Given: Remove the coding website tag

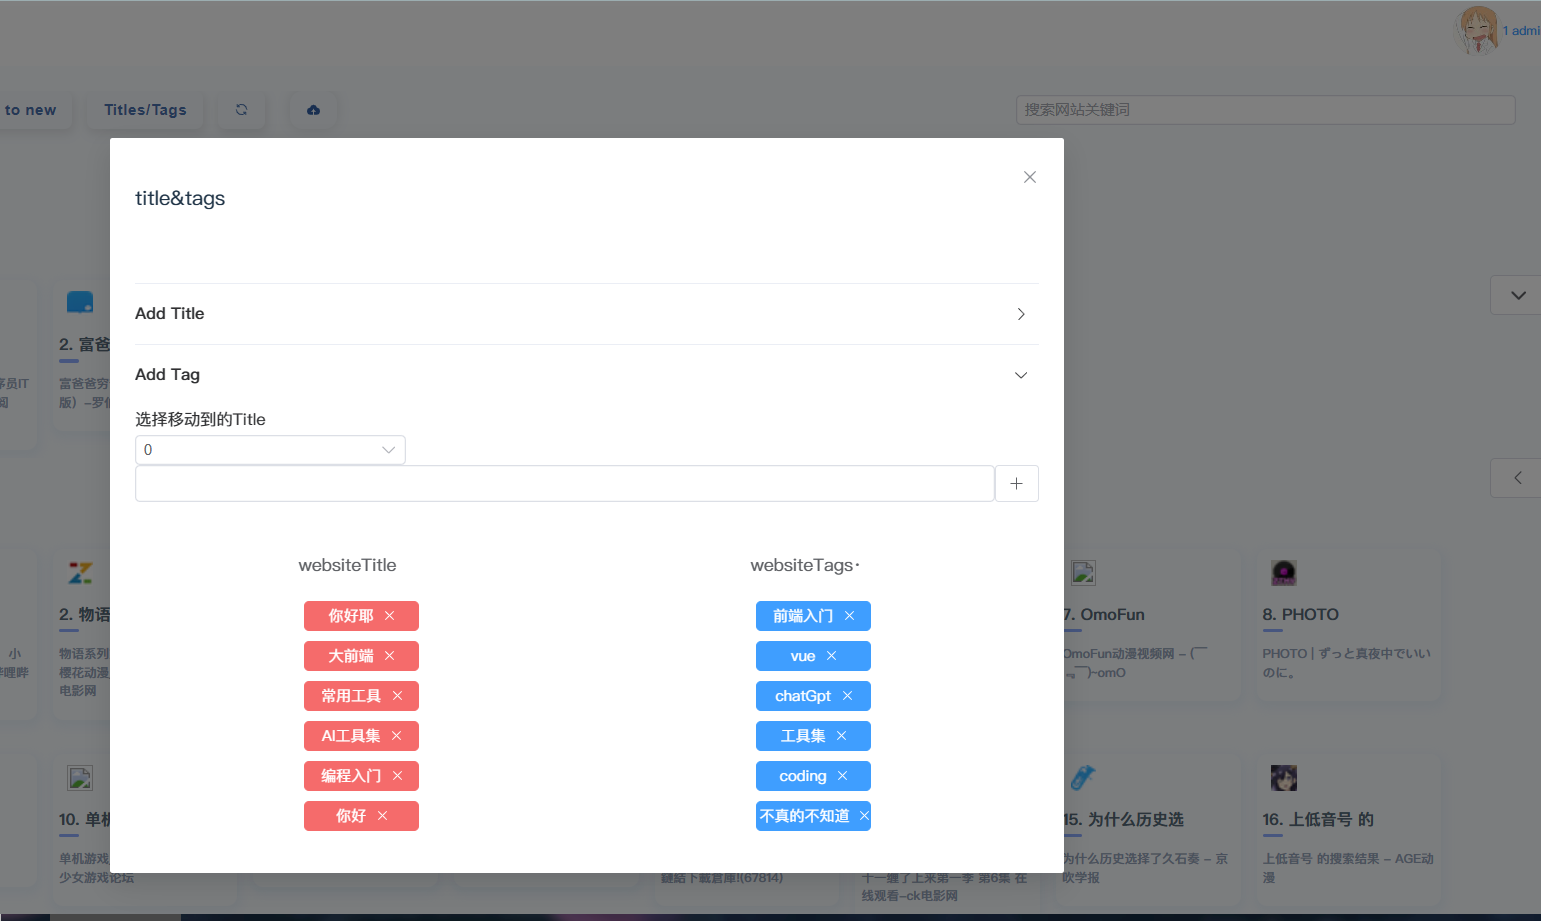Looking at the screenshot, I should point(842,776).
